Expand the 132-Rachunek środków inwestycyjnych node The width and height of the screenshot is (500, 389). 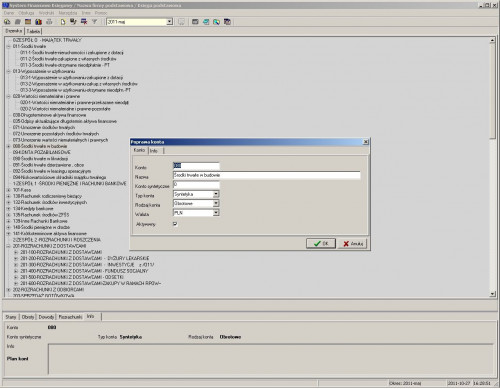pos(9,202)
